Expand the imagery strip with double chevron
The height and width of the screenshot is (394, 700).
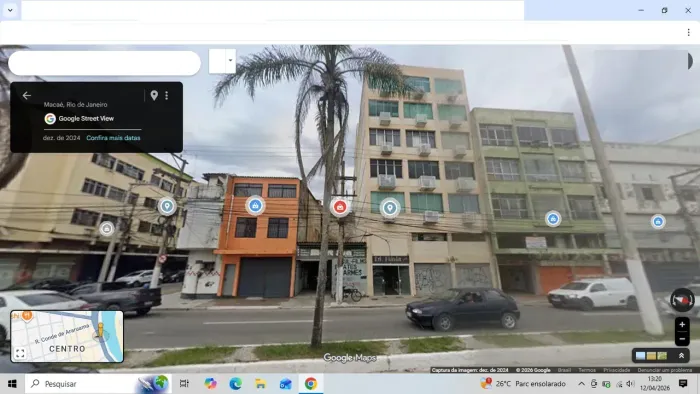[681, 356]
